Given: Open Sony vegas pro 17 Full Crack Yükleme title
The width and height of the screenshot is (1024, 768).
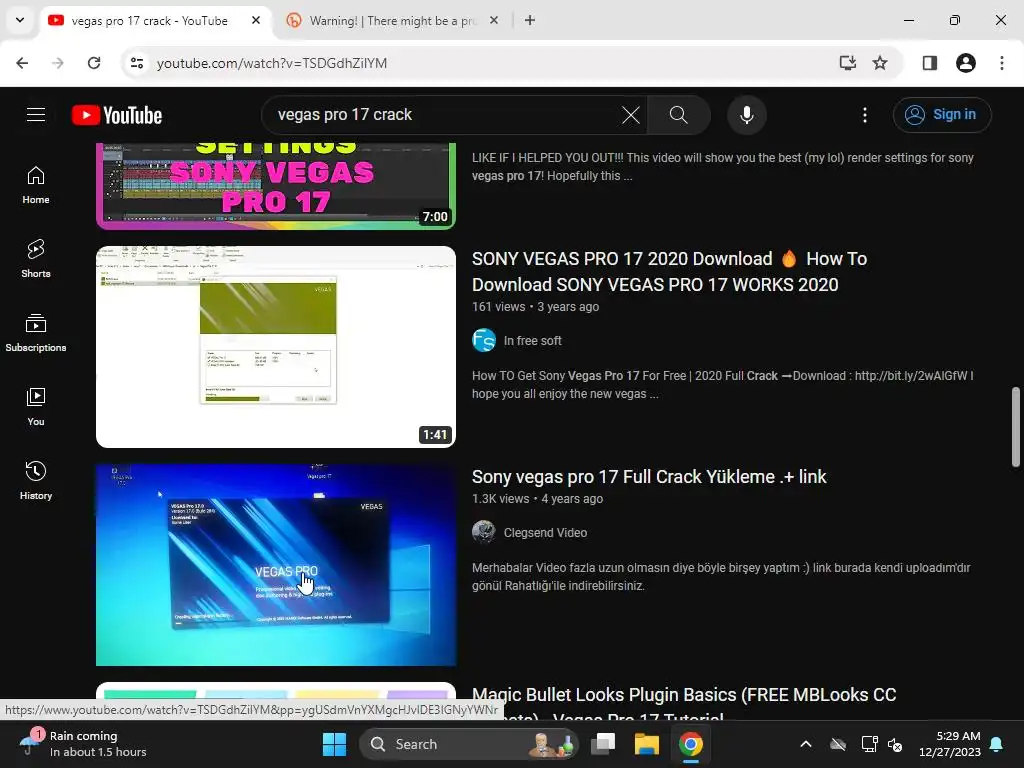Looking at the screenshot, I should pos(649,477).
